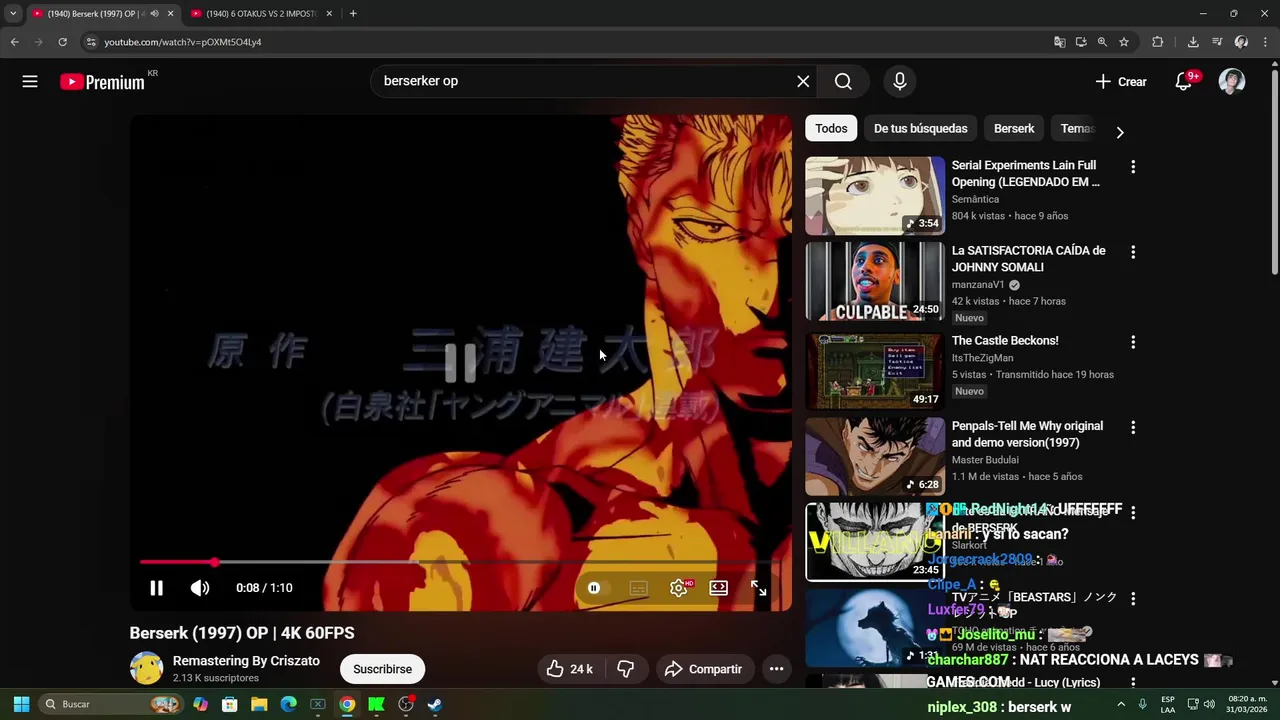
Task: Open The Castle Beckons! video thumbnail
Action: pos(875,371)
